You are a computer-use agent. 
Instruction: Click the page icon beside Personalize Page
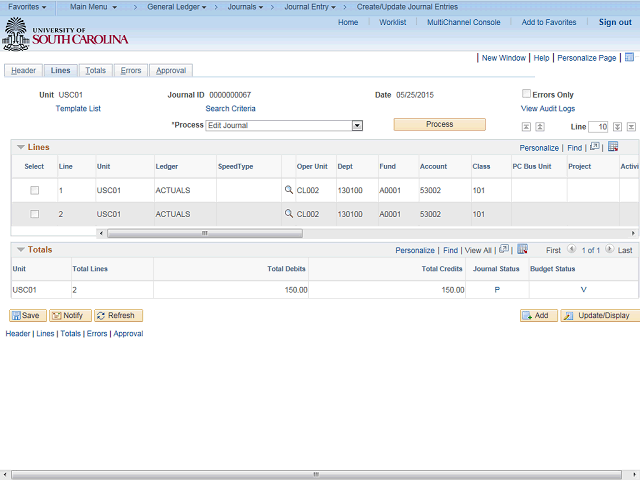629,57
